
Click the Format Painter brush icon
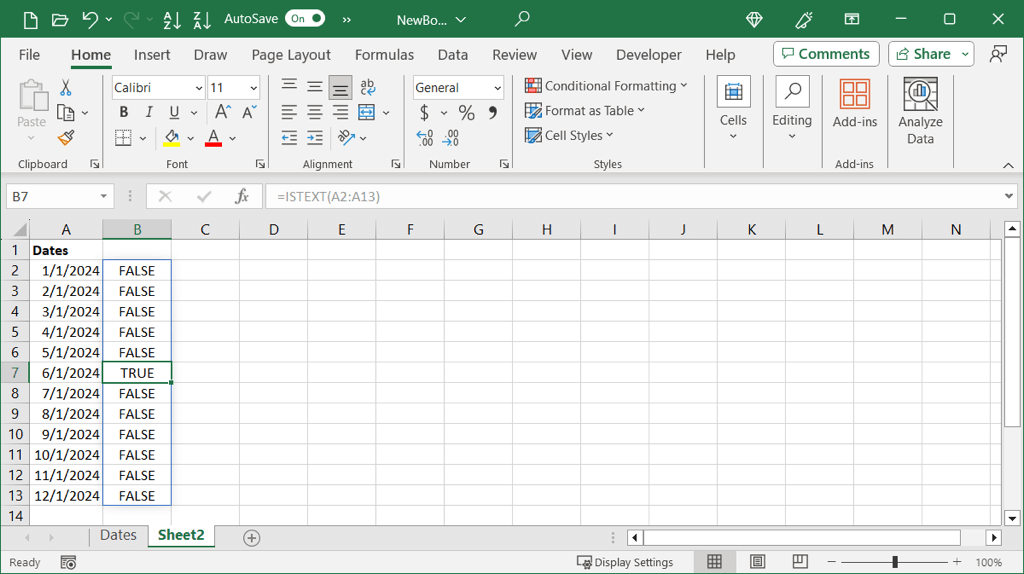(66, 138)
